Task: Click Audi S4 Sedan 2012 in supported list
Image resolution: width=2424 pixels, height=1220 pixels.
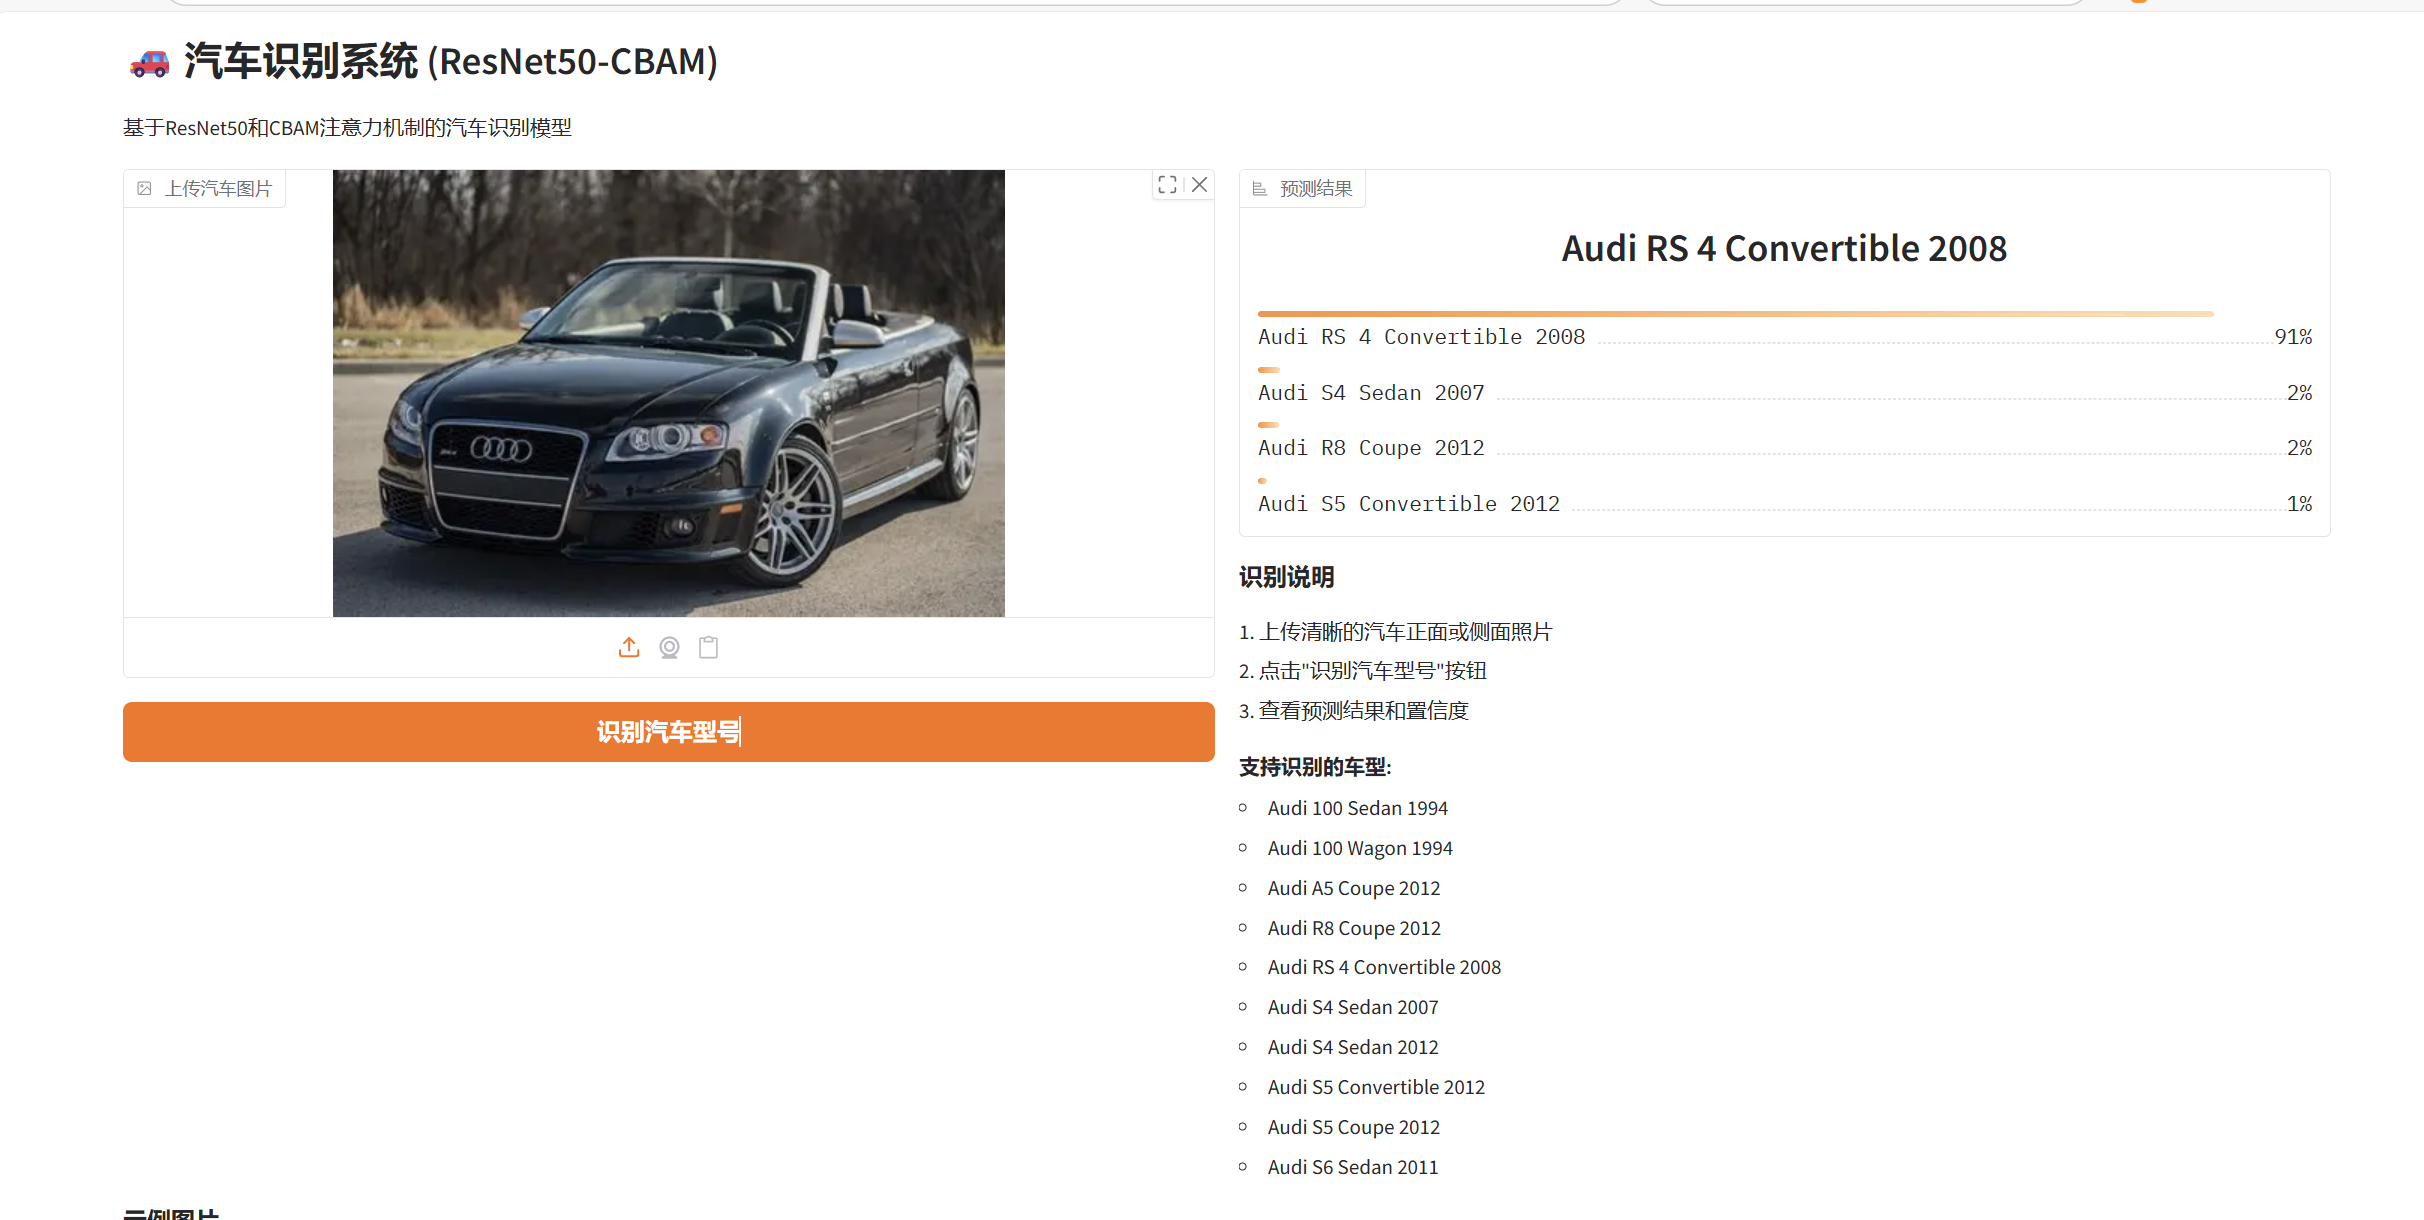Action: [x=1353, y=1047]
